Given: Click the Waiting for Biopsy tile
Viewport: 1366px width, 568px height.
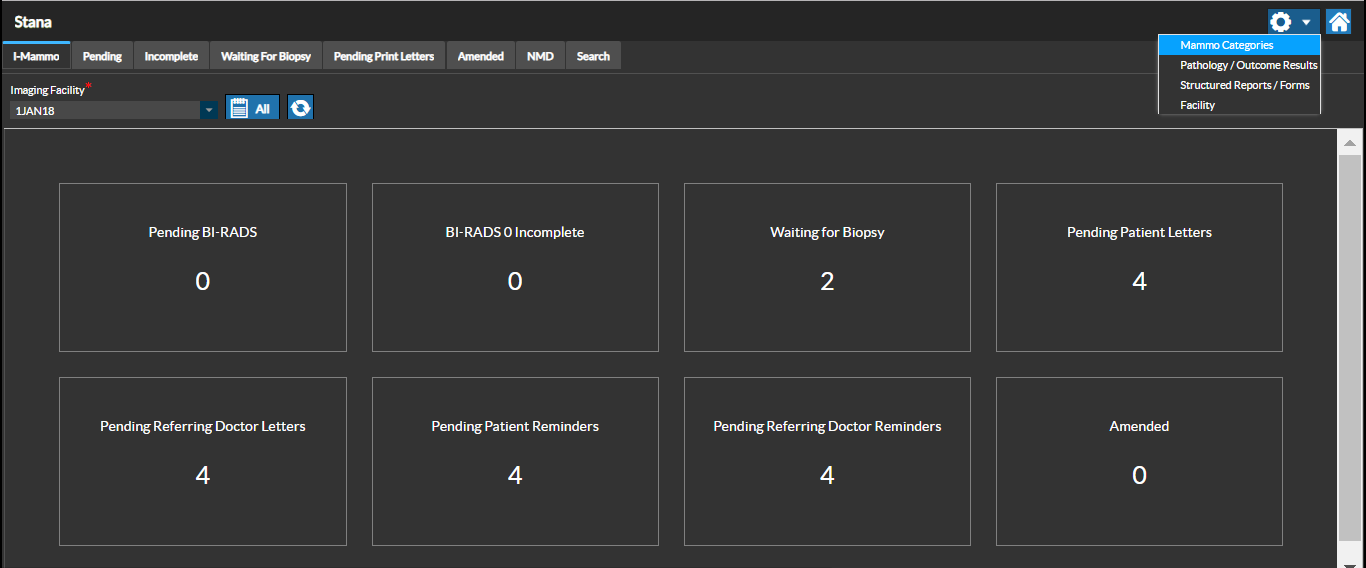Looking at the screenshot, I should click(827, 267).
